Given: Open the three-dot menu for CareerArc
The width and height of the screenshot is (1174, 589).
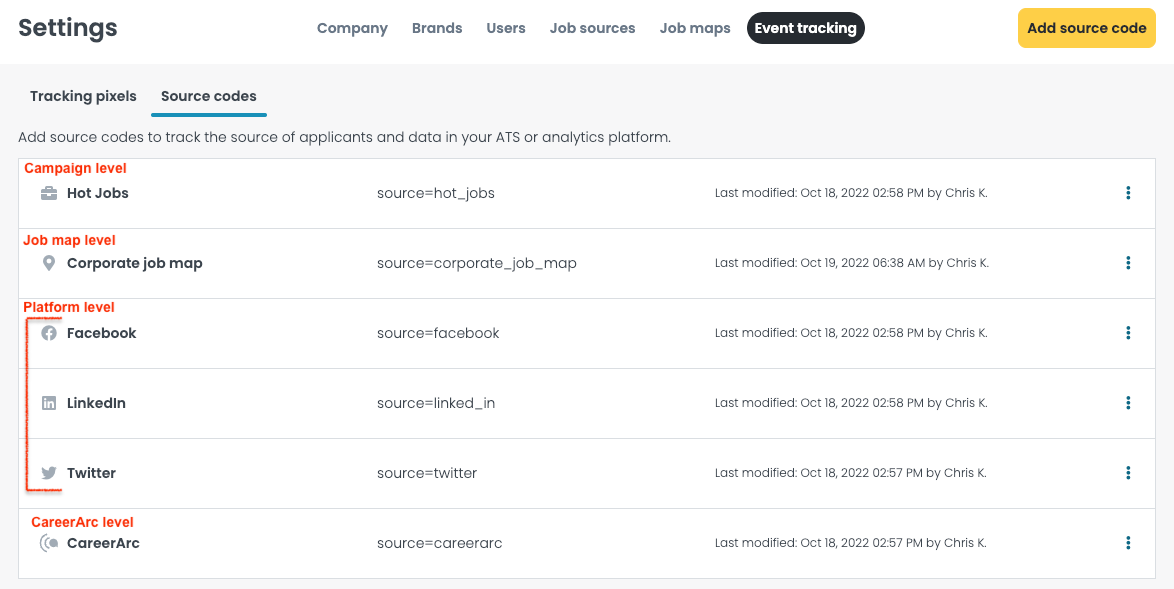Looking at the screenshot, I should pyautogui.click(x=1128, y=543).
